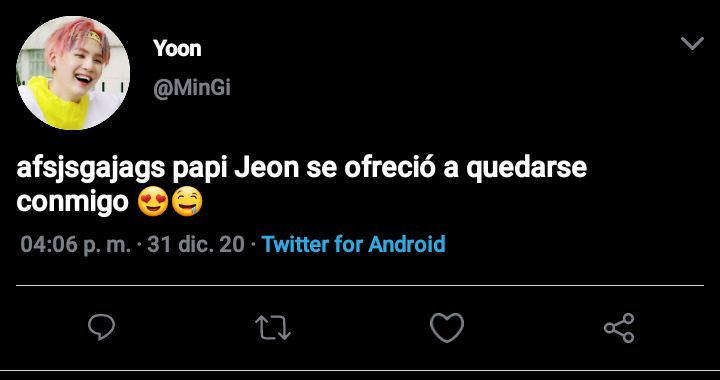
Task: Click the word afsjsgajags in the tweet
Action: pos(91,169)
